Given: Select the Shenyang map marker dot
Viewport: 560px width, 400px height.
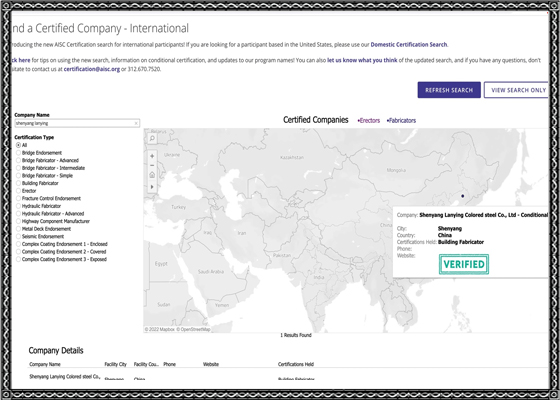Looking at the screenshot, I should (x=463, y=196).
